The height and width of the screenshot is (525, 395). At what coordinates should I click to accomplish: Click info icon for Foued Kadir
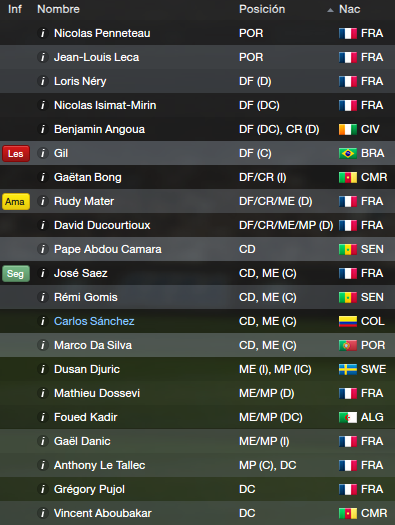point(43,417)
